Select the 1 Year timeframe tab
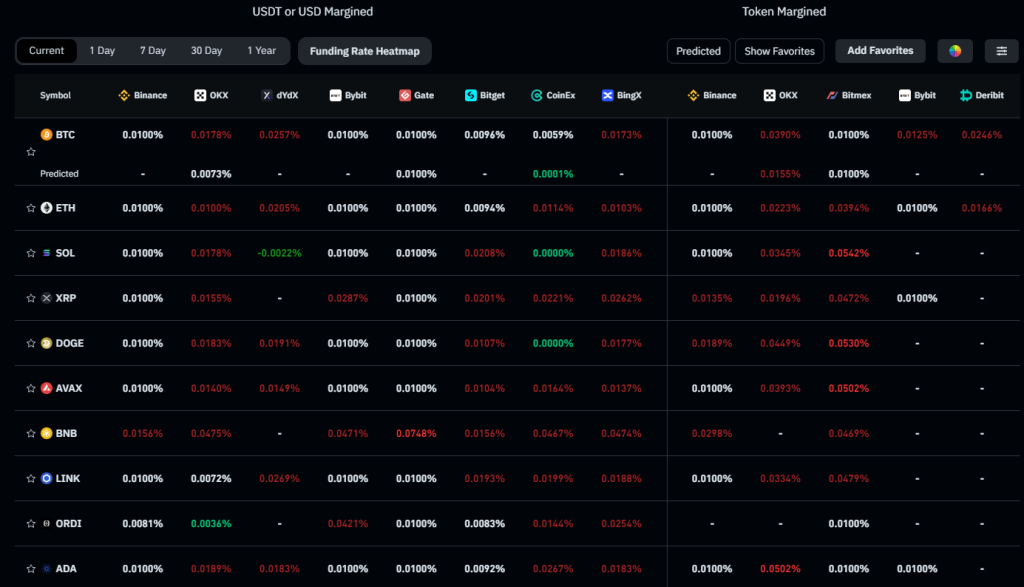Screen dimensions: 1024x587 [x=262, y=51]
